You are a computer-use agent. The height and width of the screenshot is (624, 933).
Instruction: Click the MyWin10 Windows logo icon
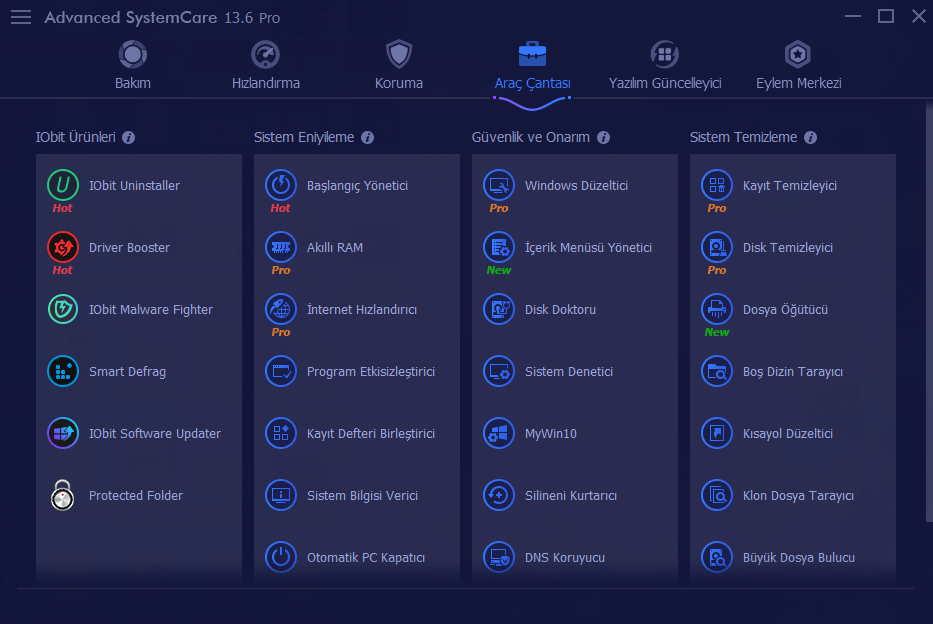(x=499, y=433)
